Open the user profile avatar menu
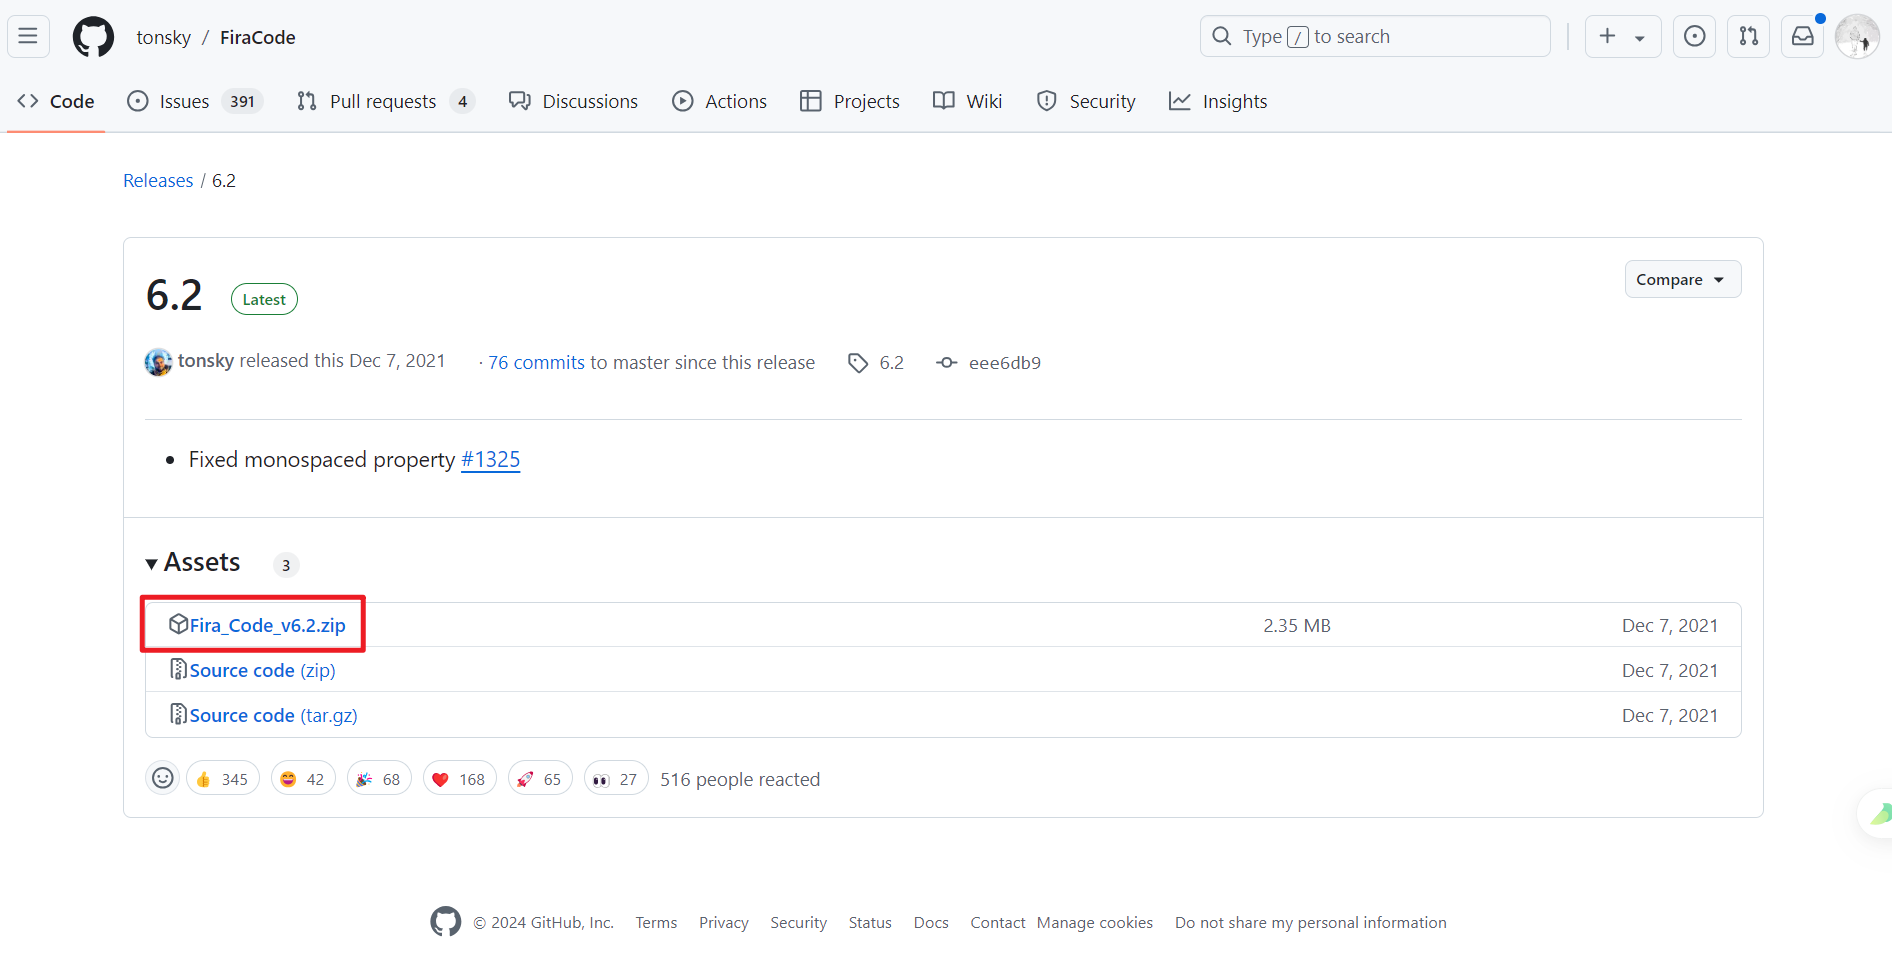The image size is (1892, 977). pos(1857,37)
